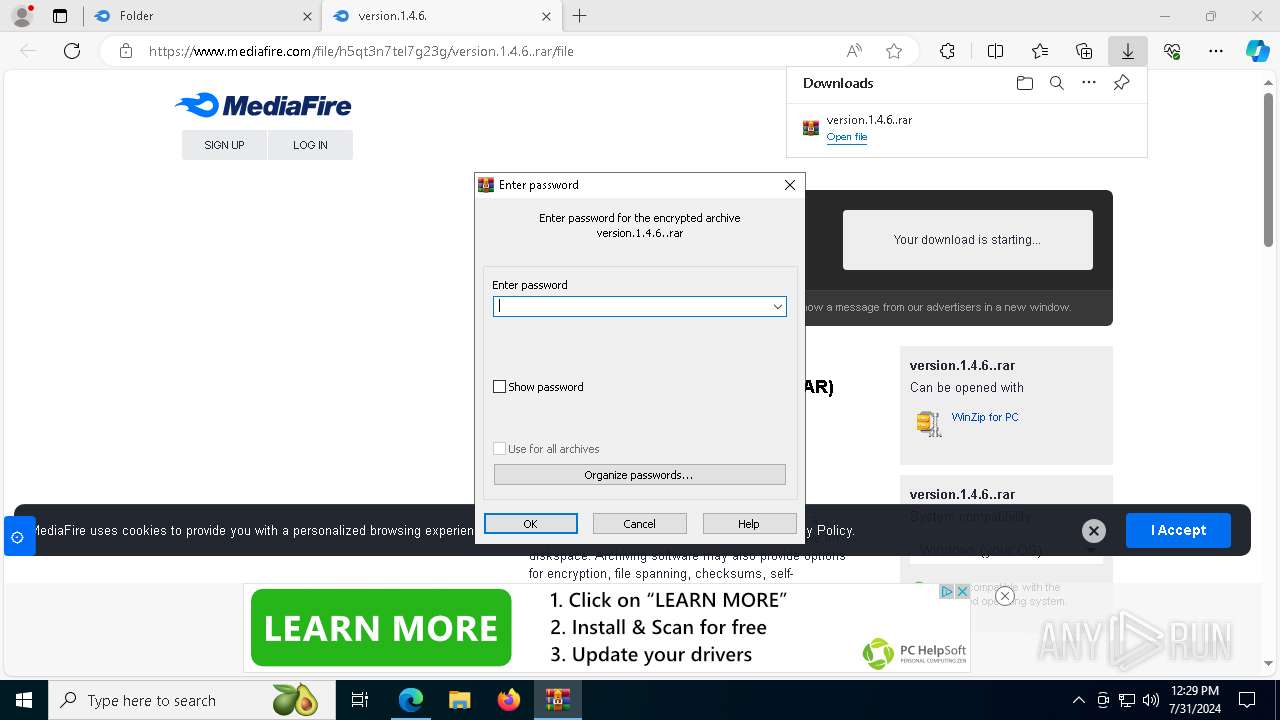The width and height of the screenshot is (1280, 720).
Task: Open a new browser tab
Action: pos(580,16)
